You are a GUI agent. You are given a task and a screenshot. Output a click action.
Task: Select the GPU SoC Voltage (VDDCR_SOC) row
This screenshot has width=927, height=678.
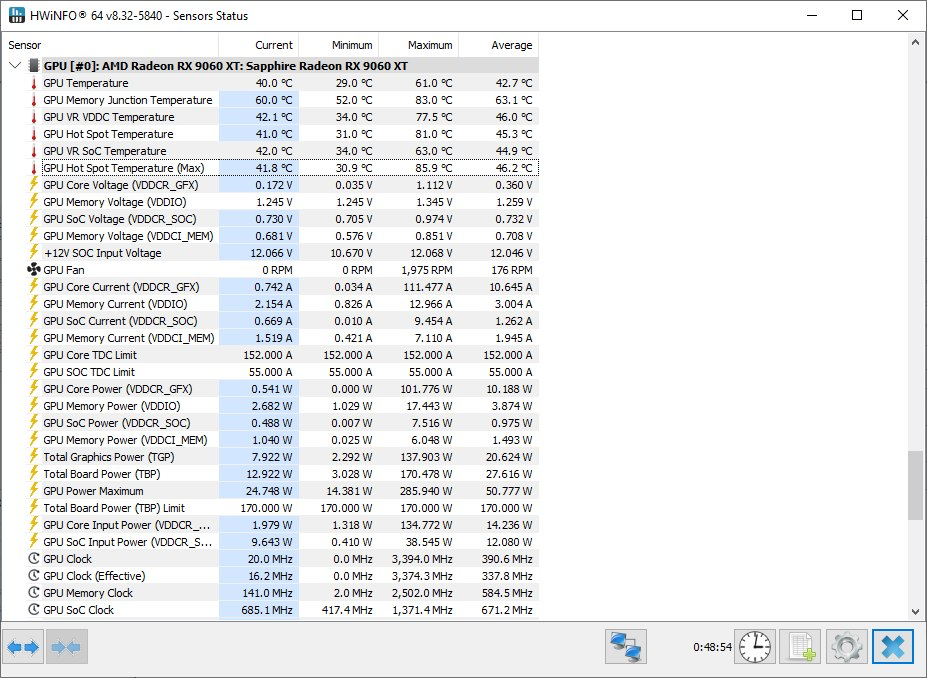click(x=290, y=219)
